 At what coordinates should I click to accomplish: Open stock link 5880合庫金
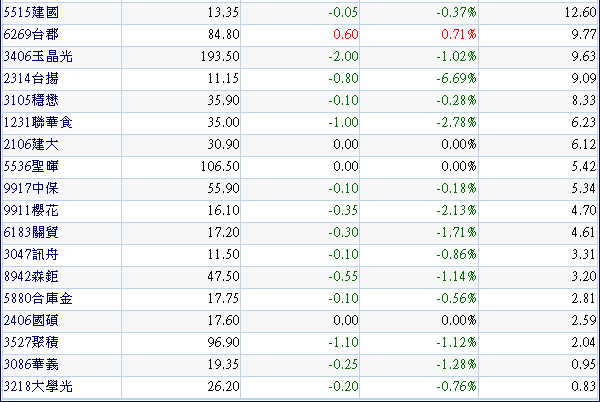pyautogui.click(x=38, y=299)
